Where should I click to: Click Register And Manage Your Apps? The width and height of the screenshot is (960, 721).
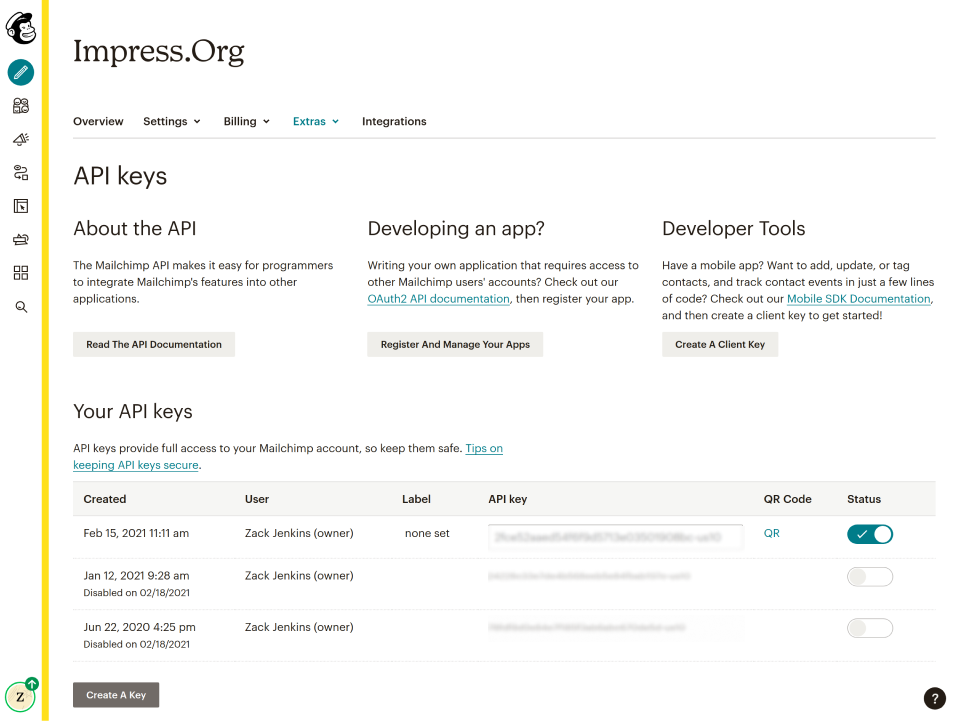[x=455, y=345]
